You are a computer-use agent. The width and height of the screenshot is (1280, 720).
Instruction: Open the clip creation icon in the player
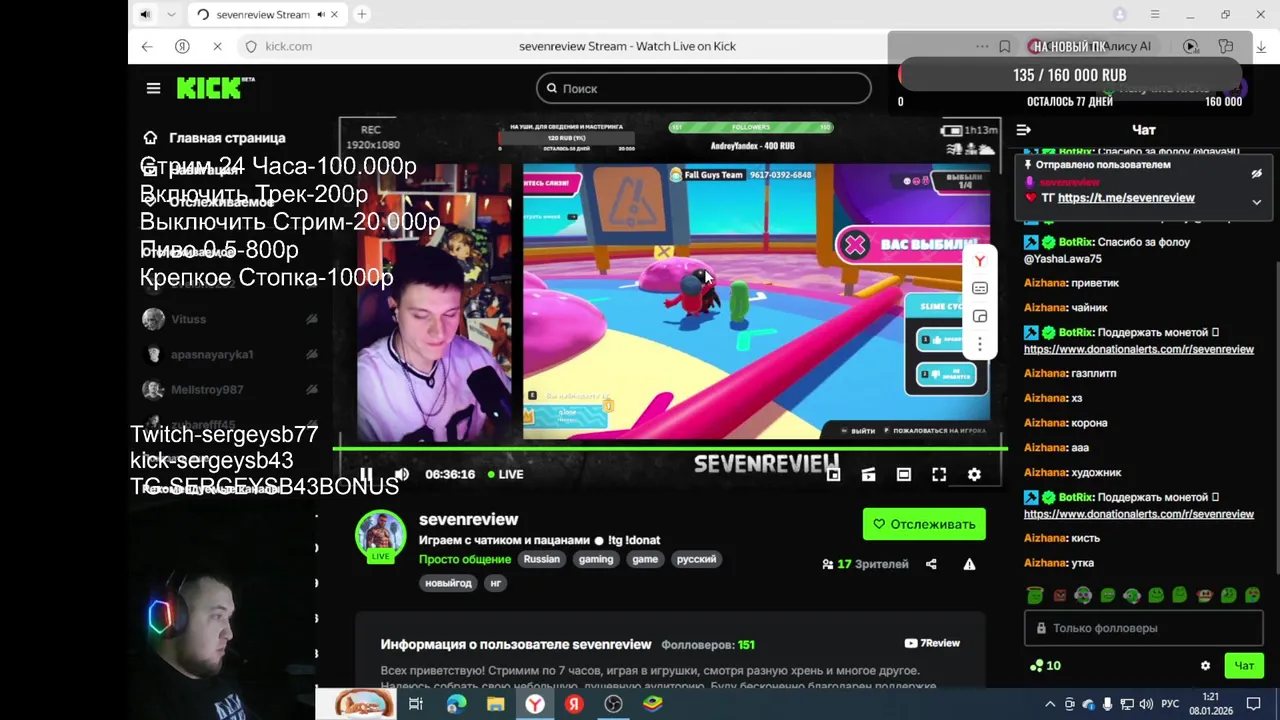pyautogui.click(x=868, y=474)
